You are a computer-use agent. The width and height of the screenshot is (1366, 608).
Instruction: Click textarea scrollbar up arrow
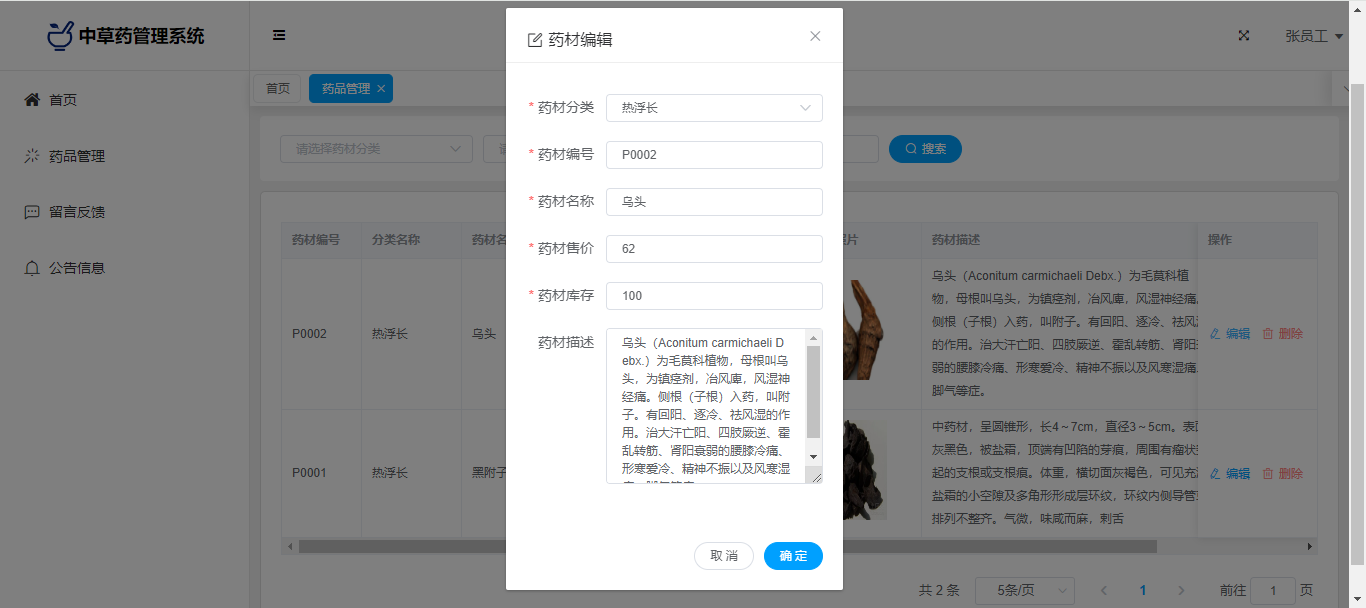(813, 337)
